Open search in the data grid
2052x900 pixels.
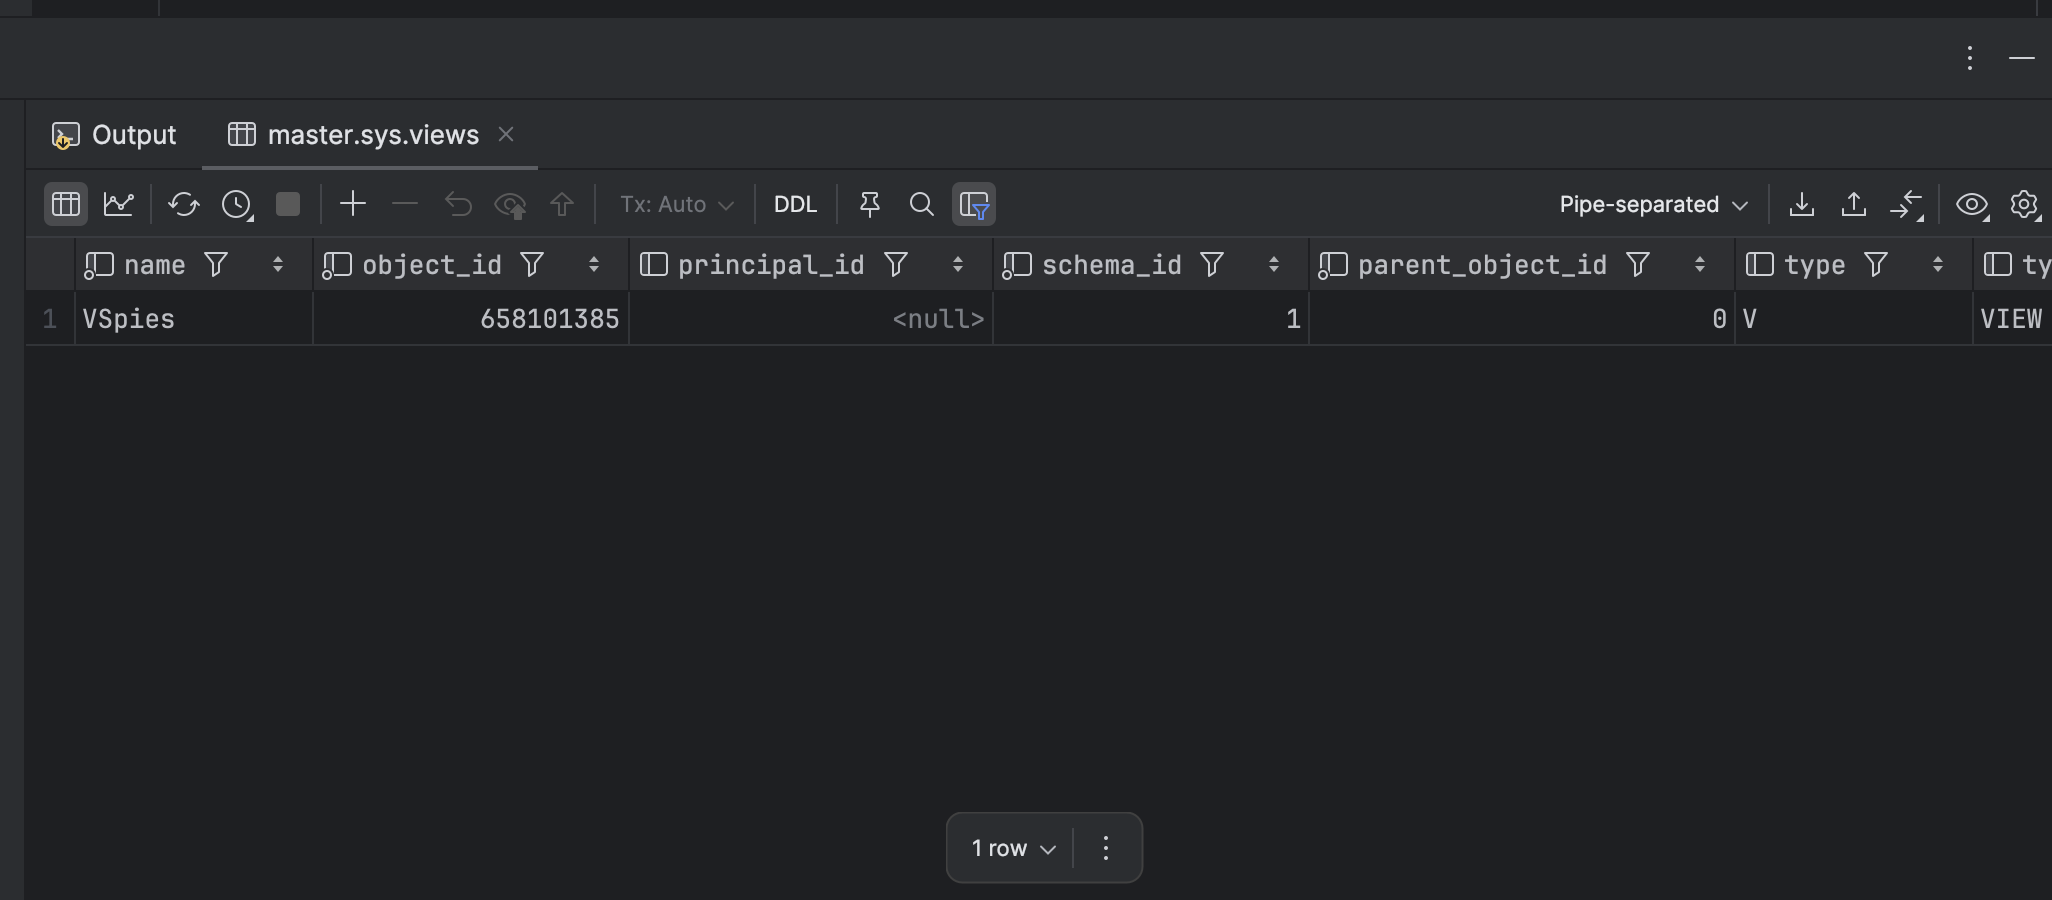click(x=921, y=204)
